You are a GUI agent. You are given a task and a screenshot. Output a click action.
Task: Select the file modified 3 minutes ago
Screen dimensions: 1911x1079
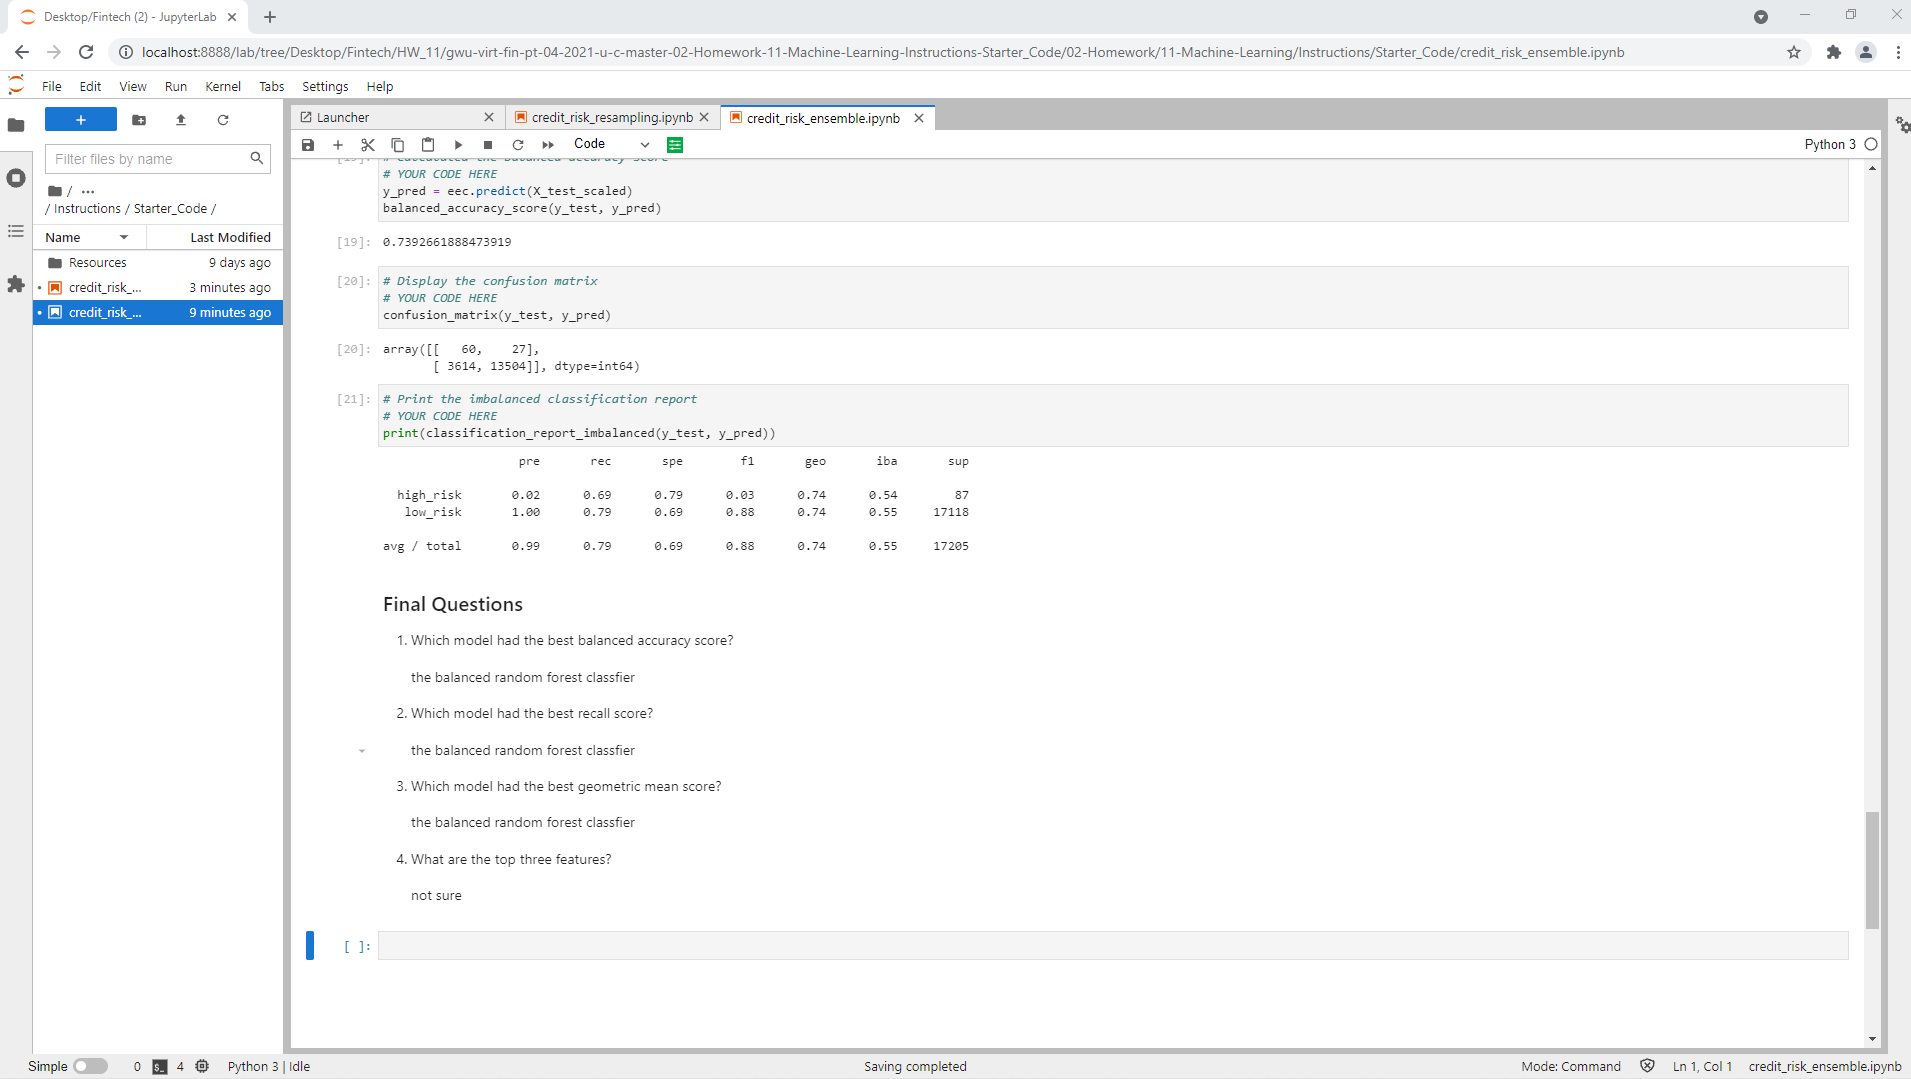pos(158,287)
